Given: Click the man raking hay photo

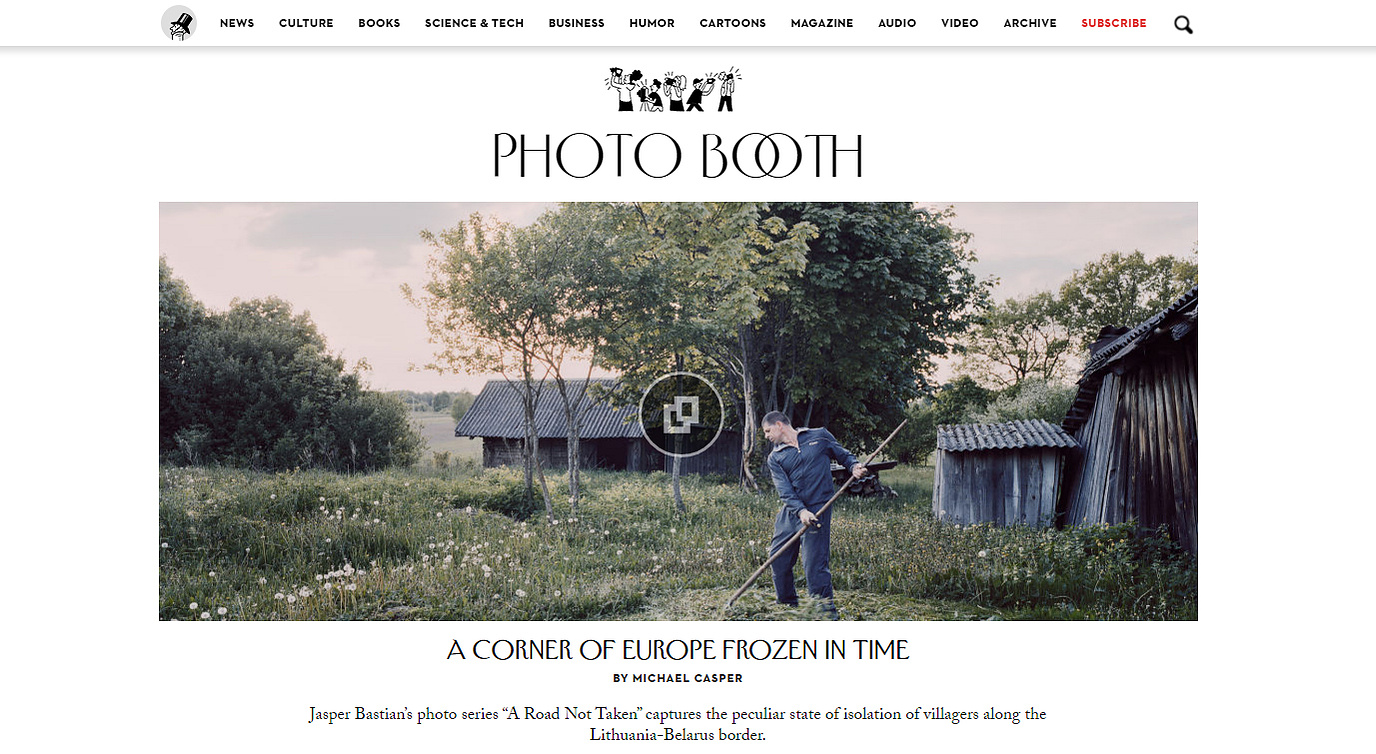Looking at the screenshot, I should 678,411.
